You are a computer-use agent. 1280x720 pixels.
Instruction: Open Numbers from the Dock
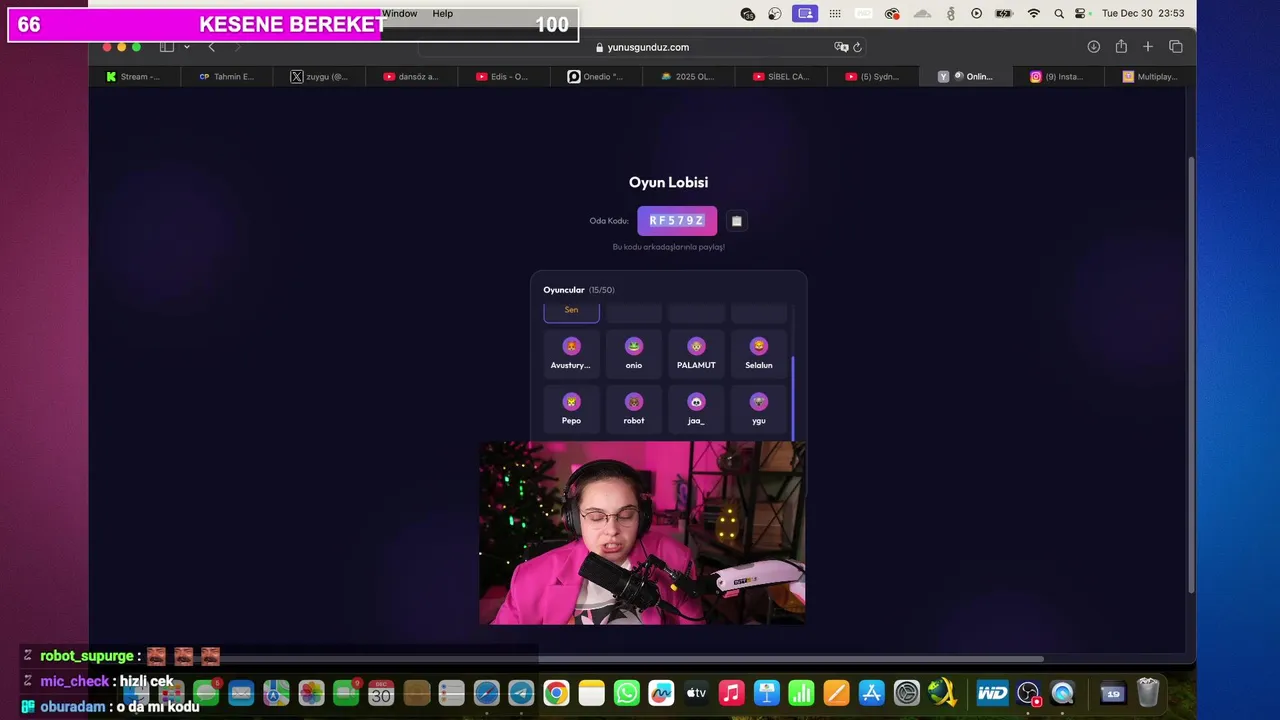[x=802, y=693]
